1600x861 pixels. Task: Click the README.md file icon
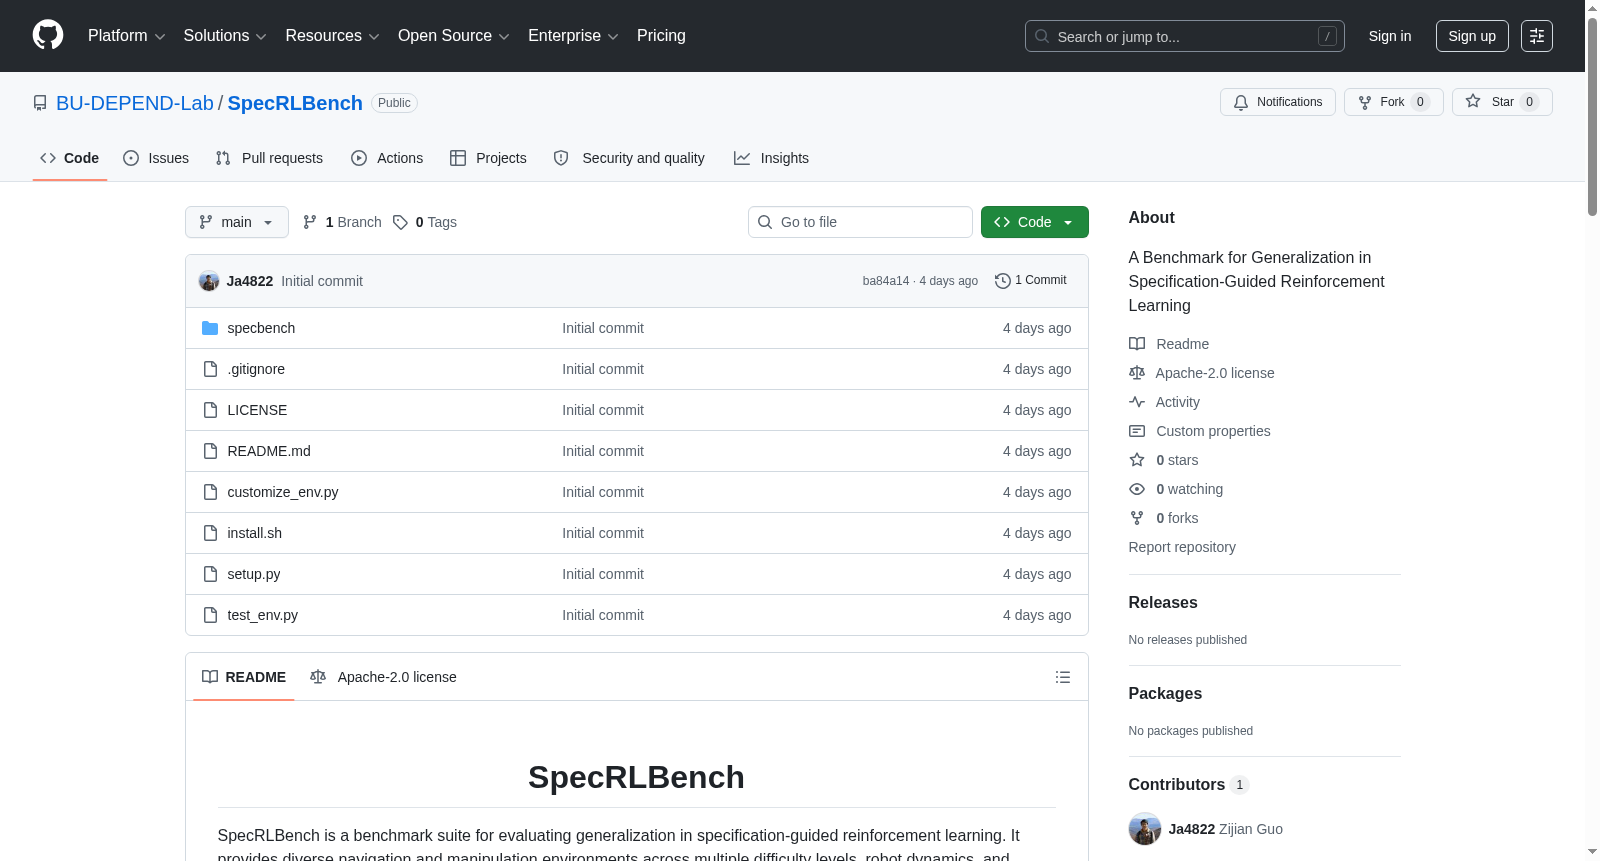[210, 451]
